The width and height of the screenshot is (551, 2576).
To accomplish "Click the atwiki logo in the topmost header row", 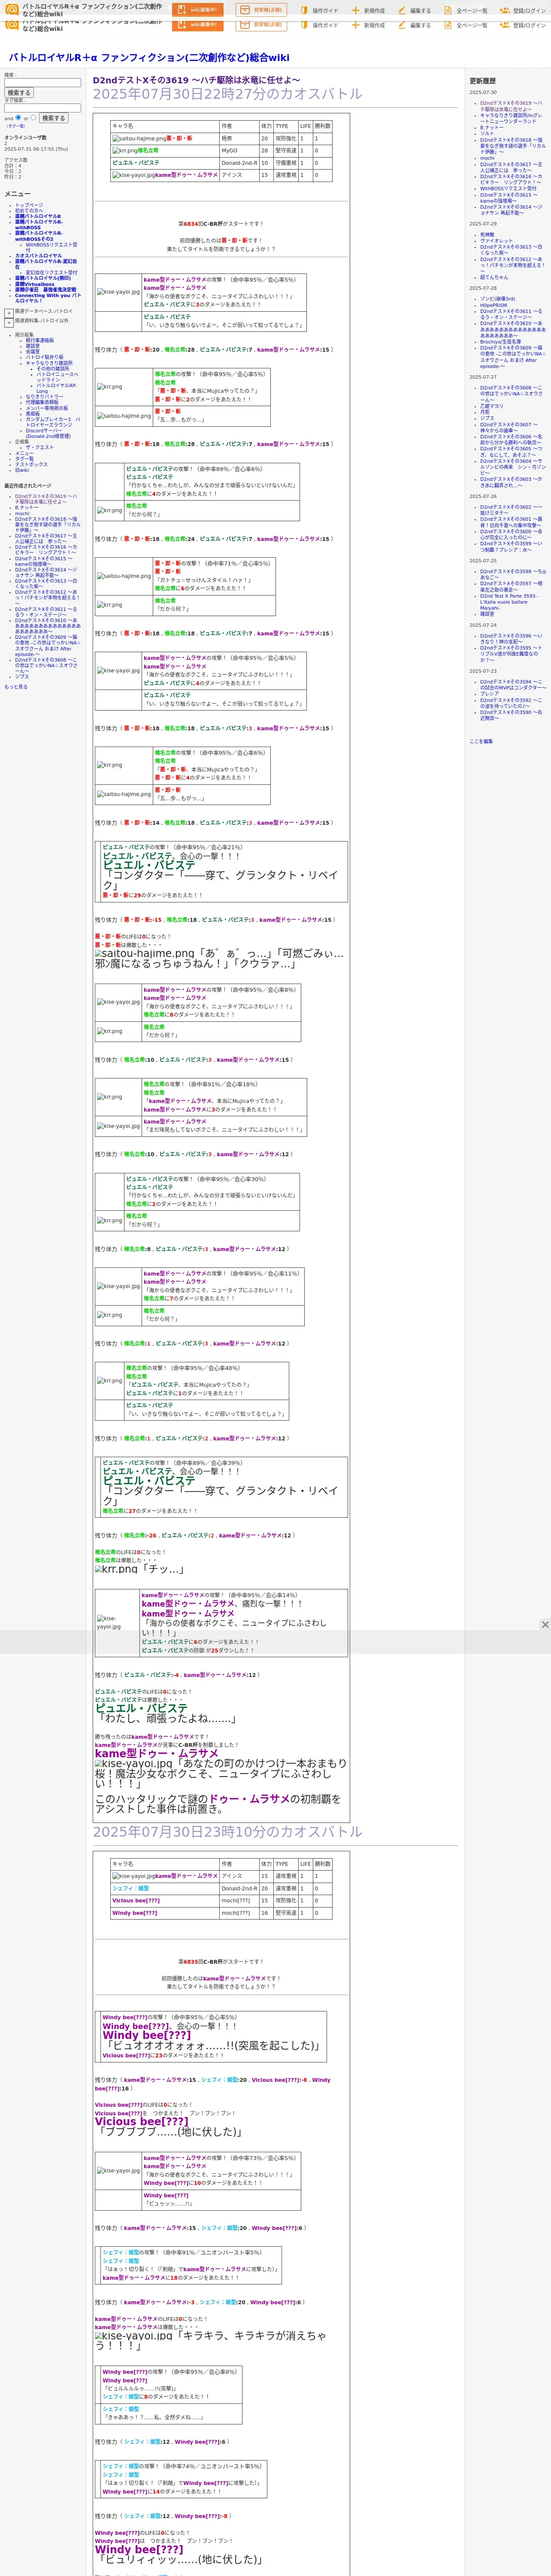I will (x=12, y=9).
